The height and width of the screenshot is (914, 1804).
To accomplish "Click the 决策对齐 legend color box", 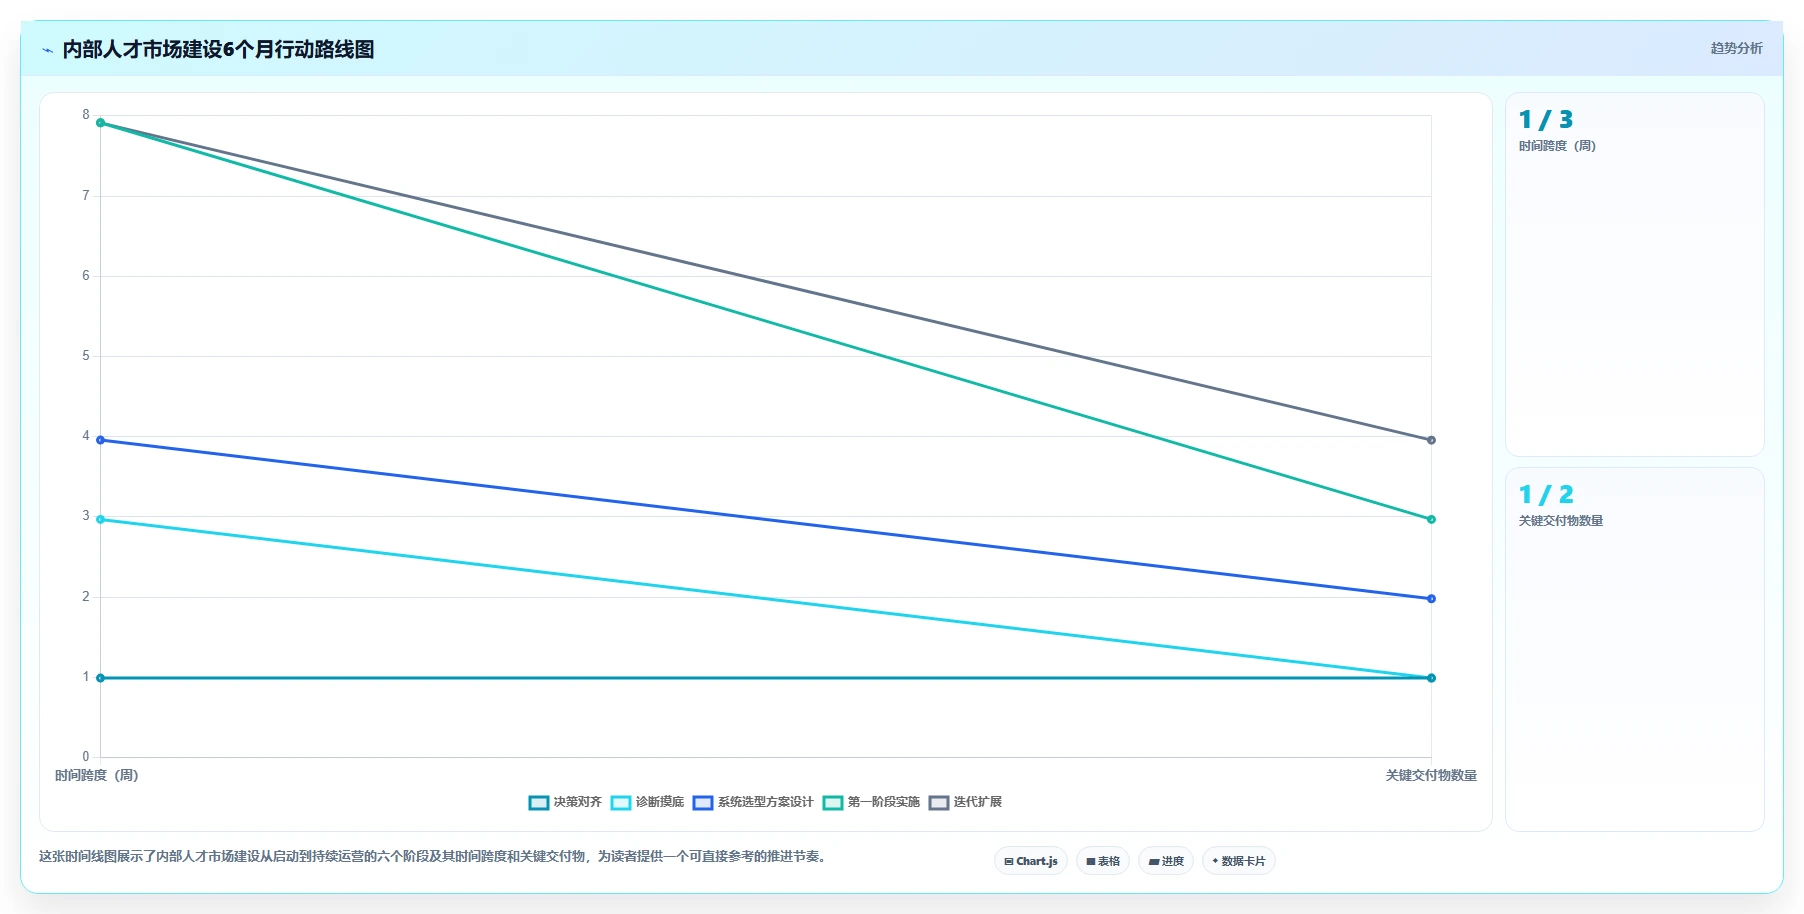I will coord(539,802).
